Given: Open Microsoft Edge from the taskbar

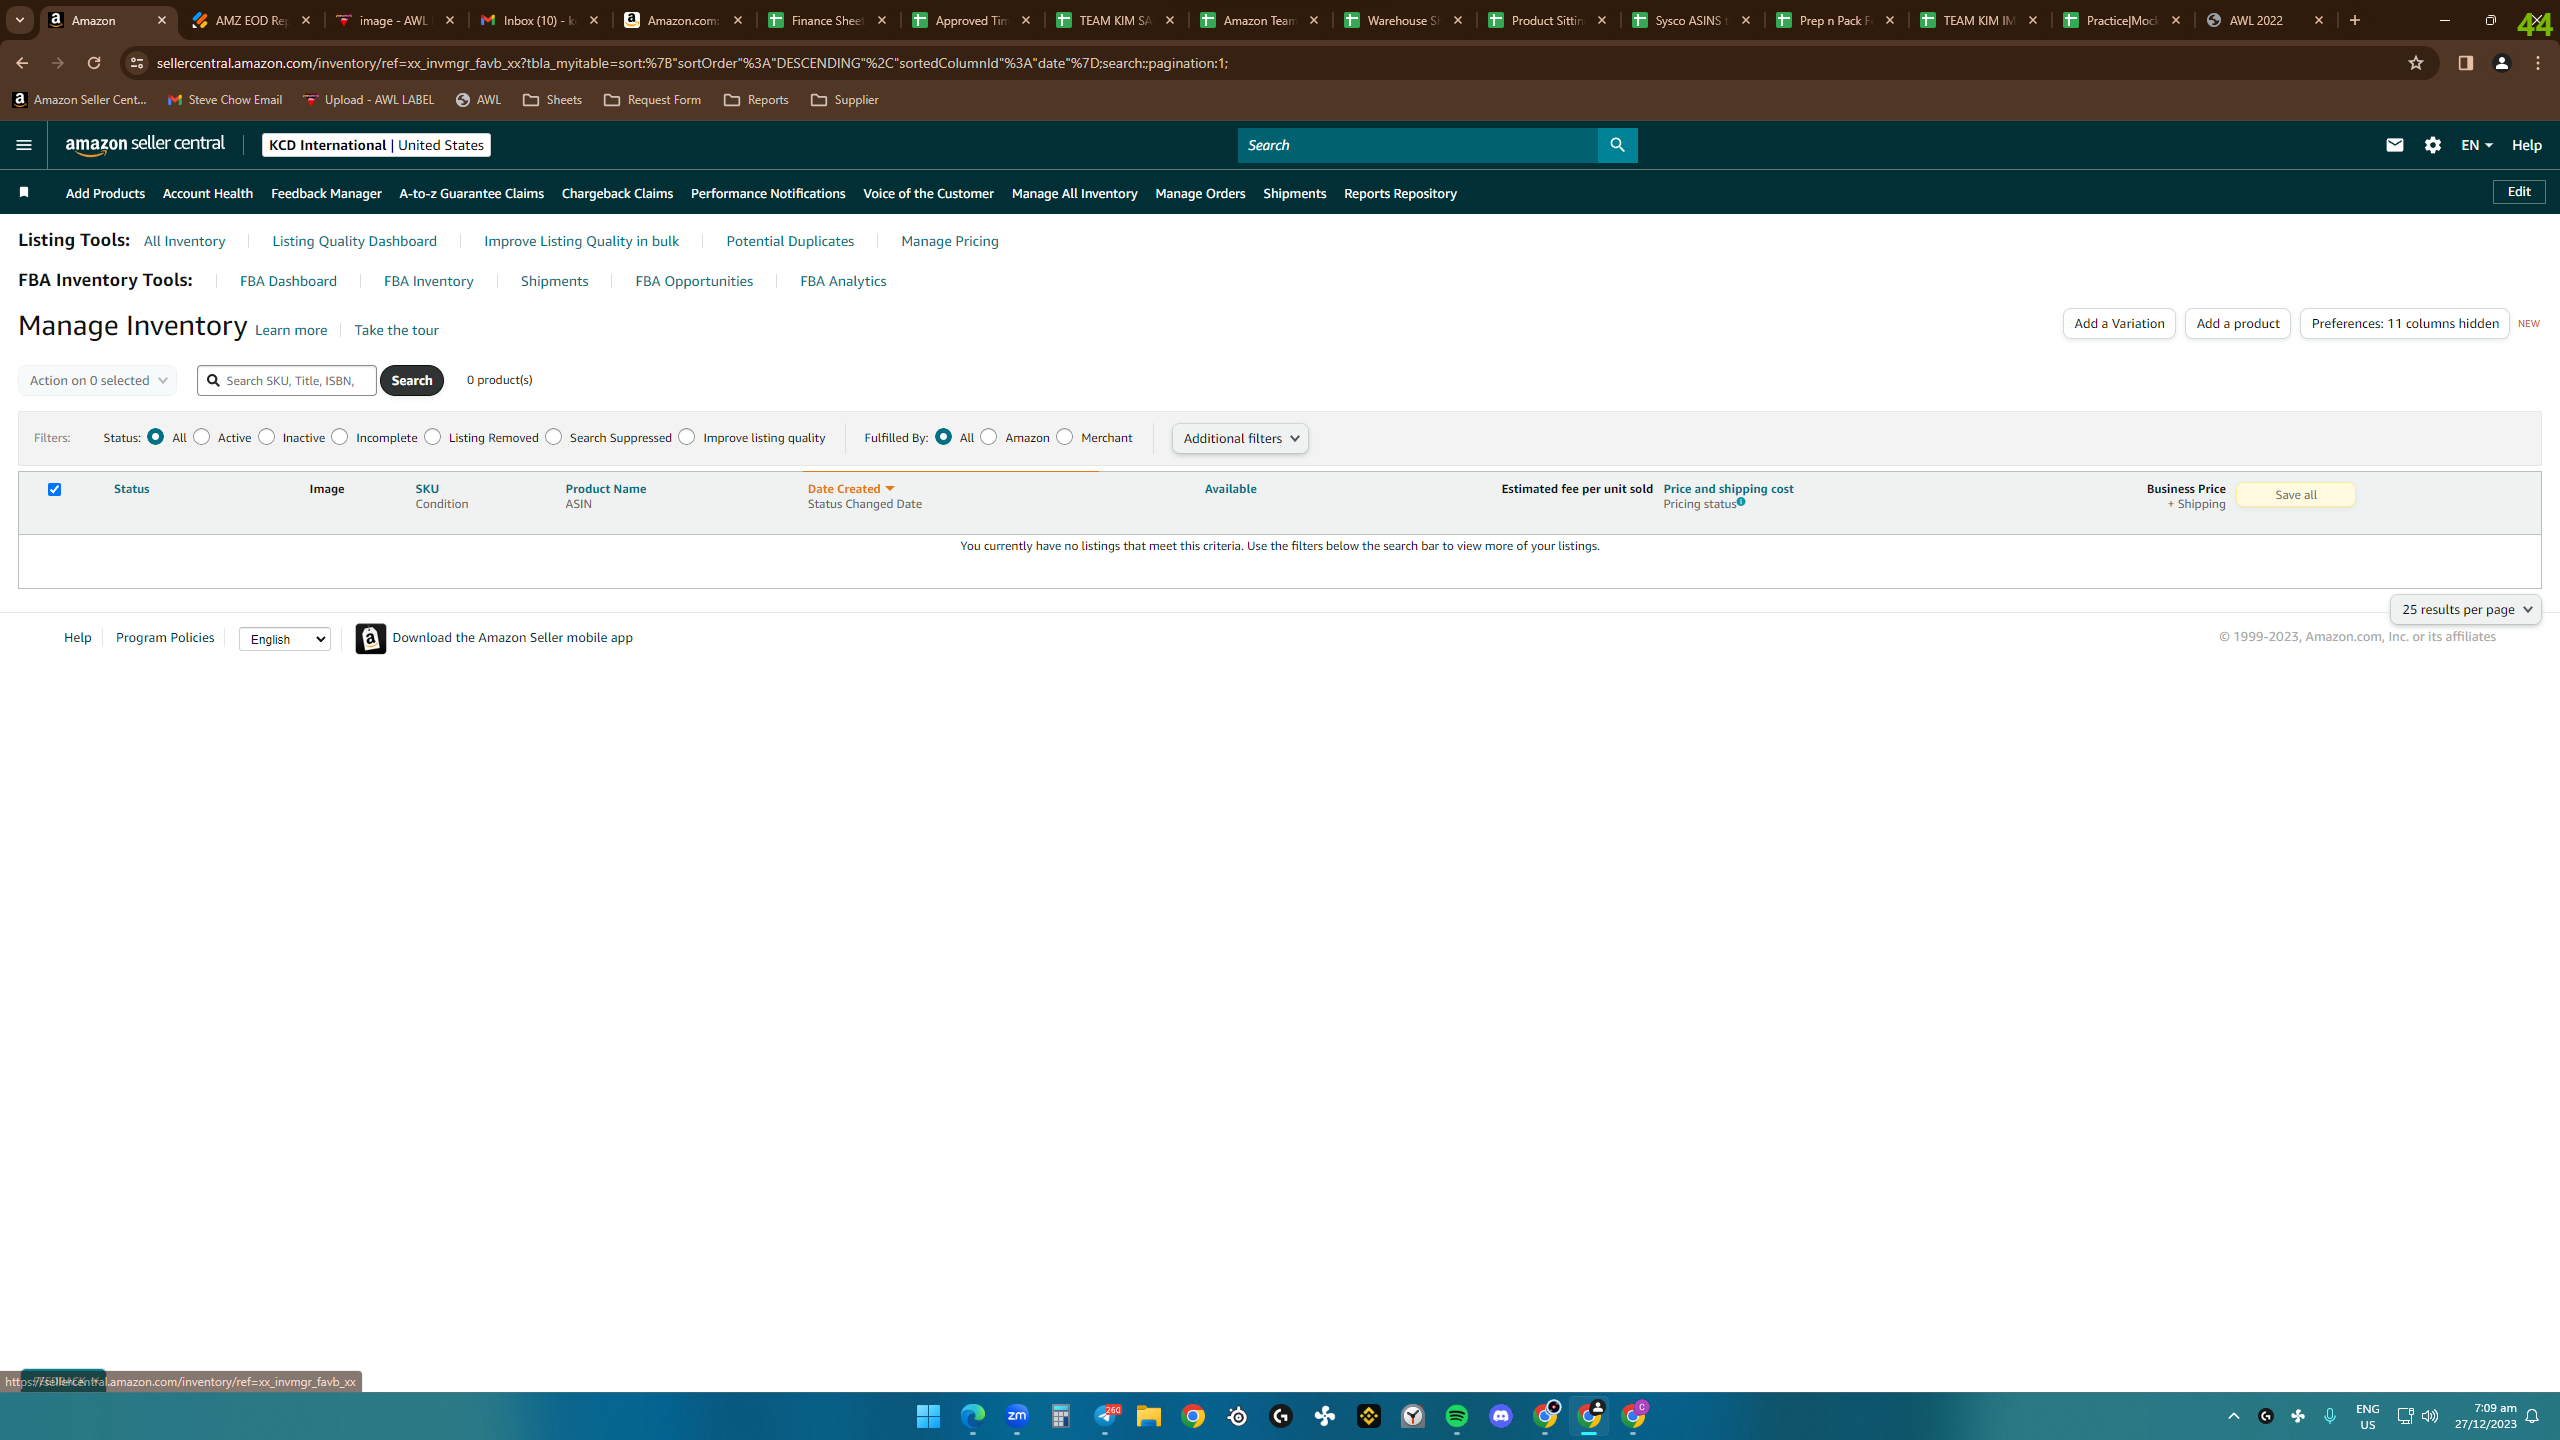Looking at the screenshot, I should tap(973, 1416).
